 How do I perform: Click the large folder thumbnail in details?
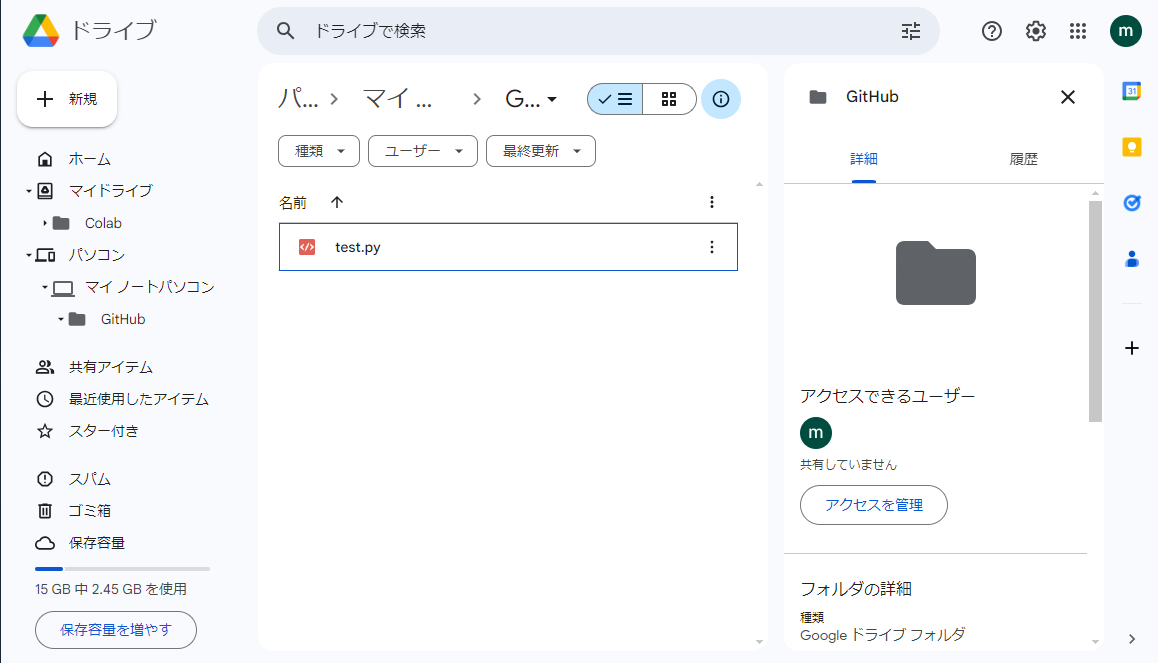(x=936, y=272)
